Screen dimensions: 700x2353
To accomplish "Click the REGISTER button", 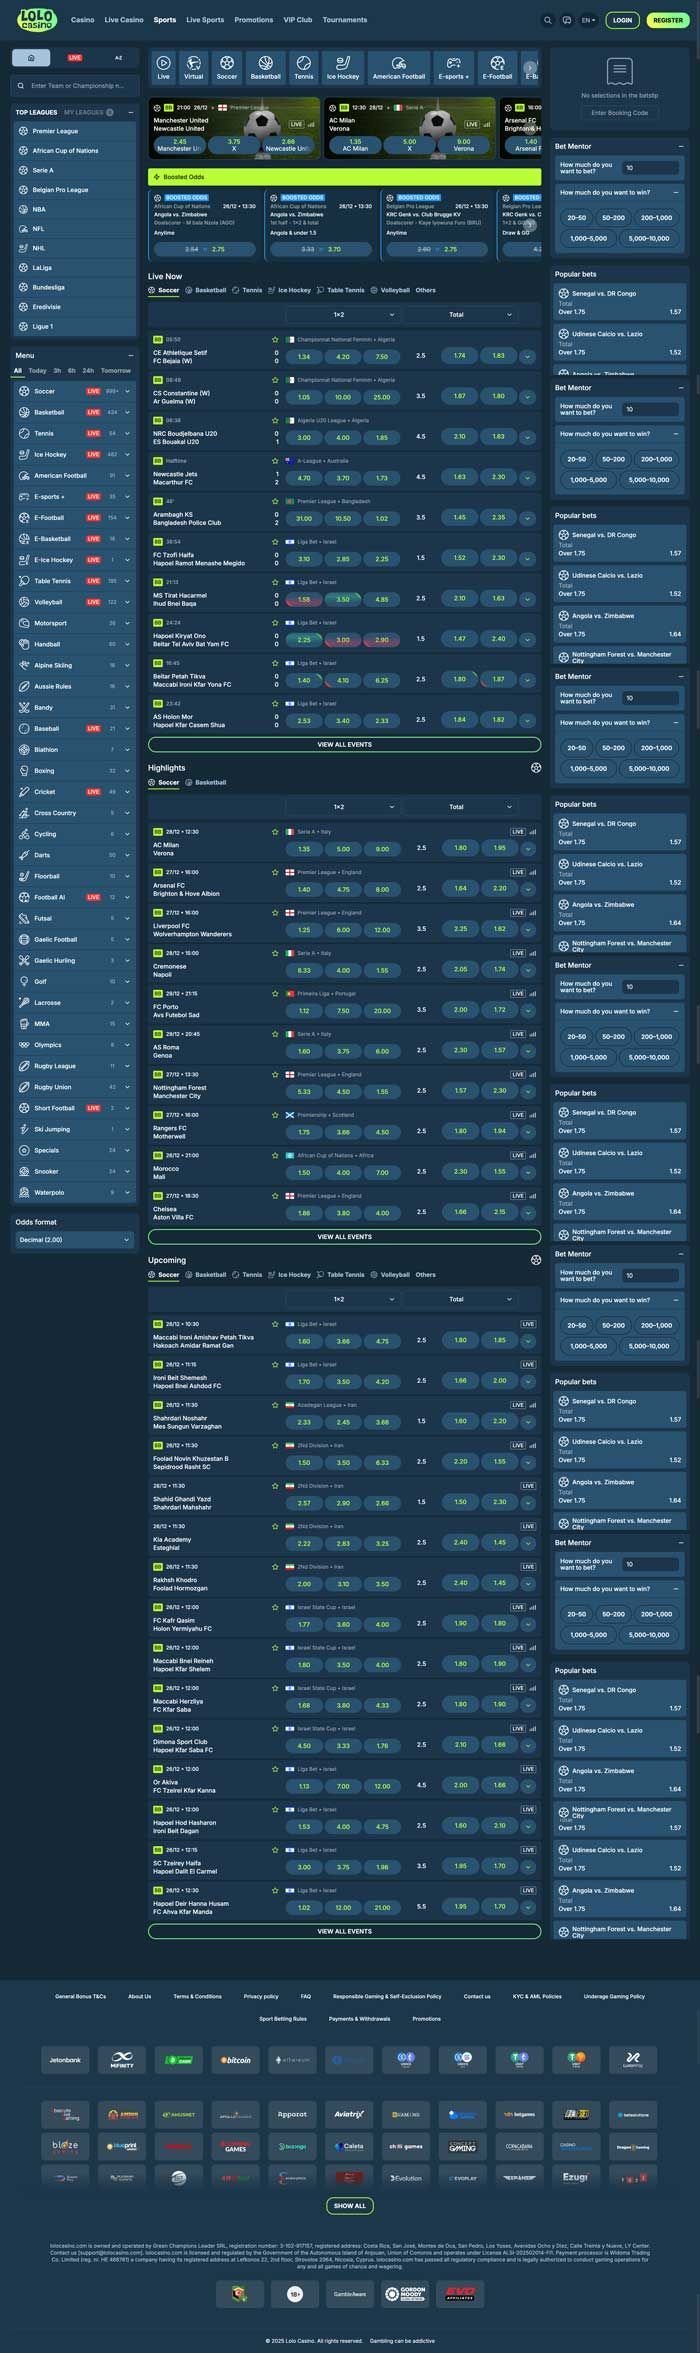I will click(x=667, y=20).
